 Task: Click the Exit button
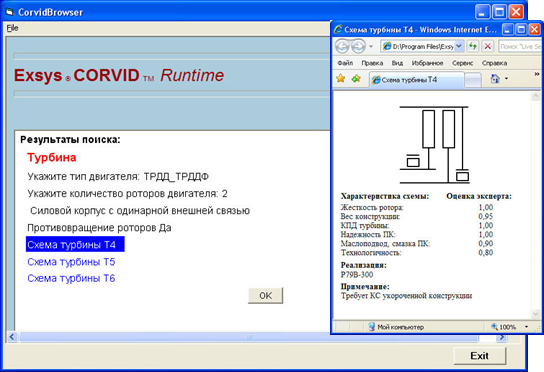[479, 356]
